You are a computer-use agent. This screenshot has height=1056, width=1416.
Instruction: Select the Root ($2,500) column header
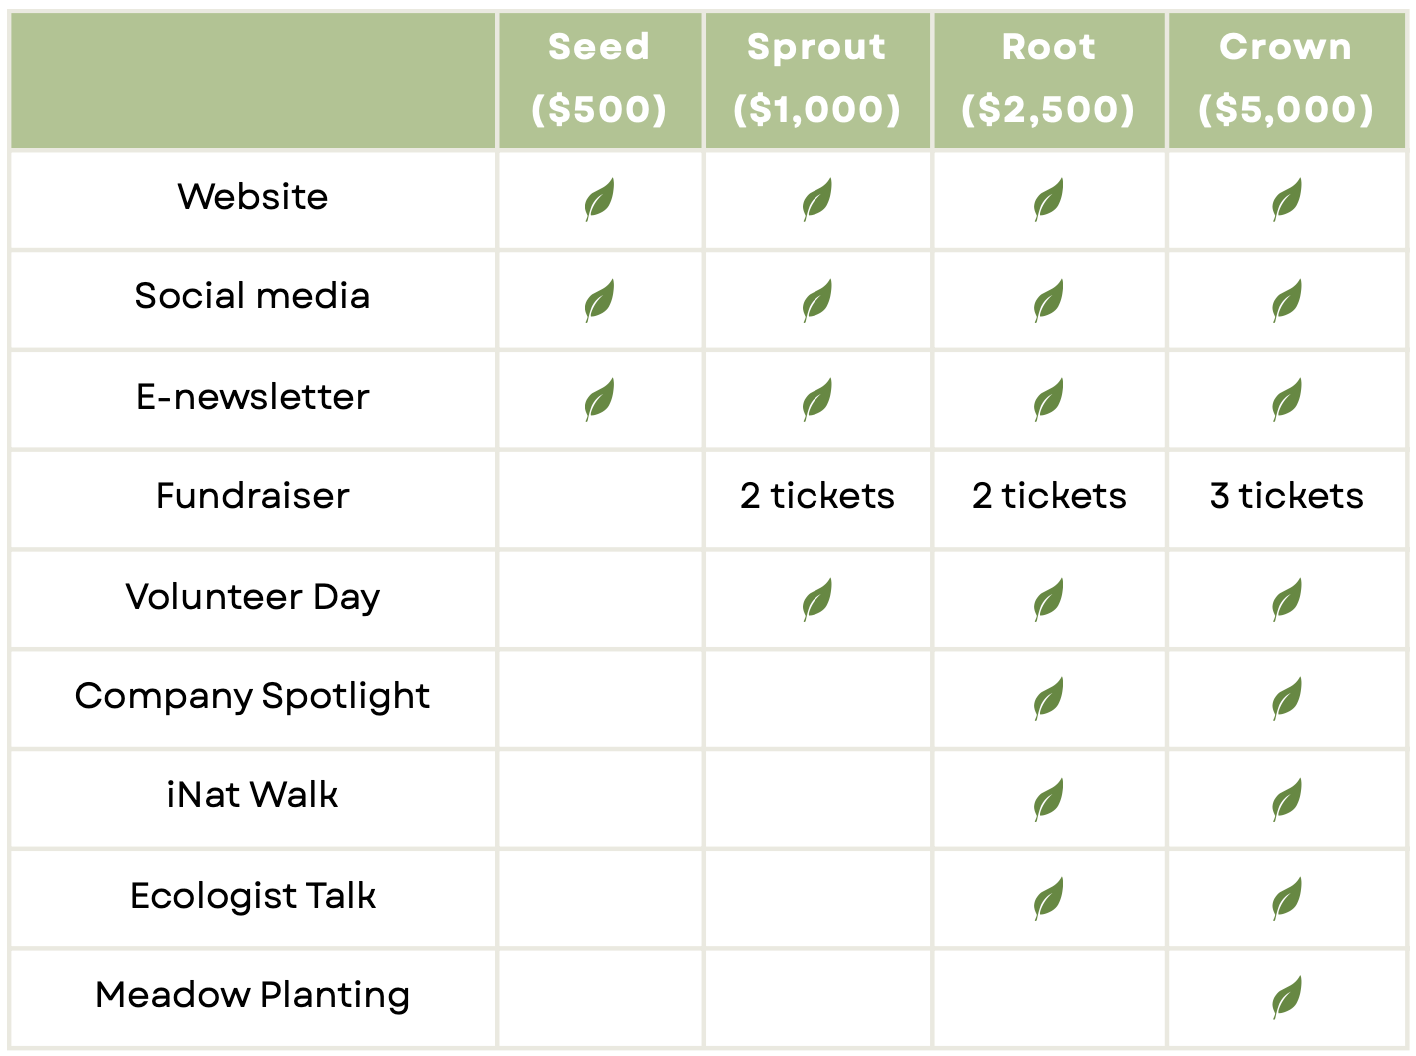click(x=1048, y=79)
